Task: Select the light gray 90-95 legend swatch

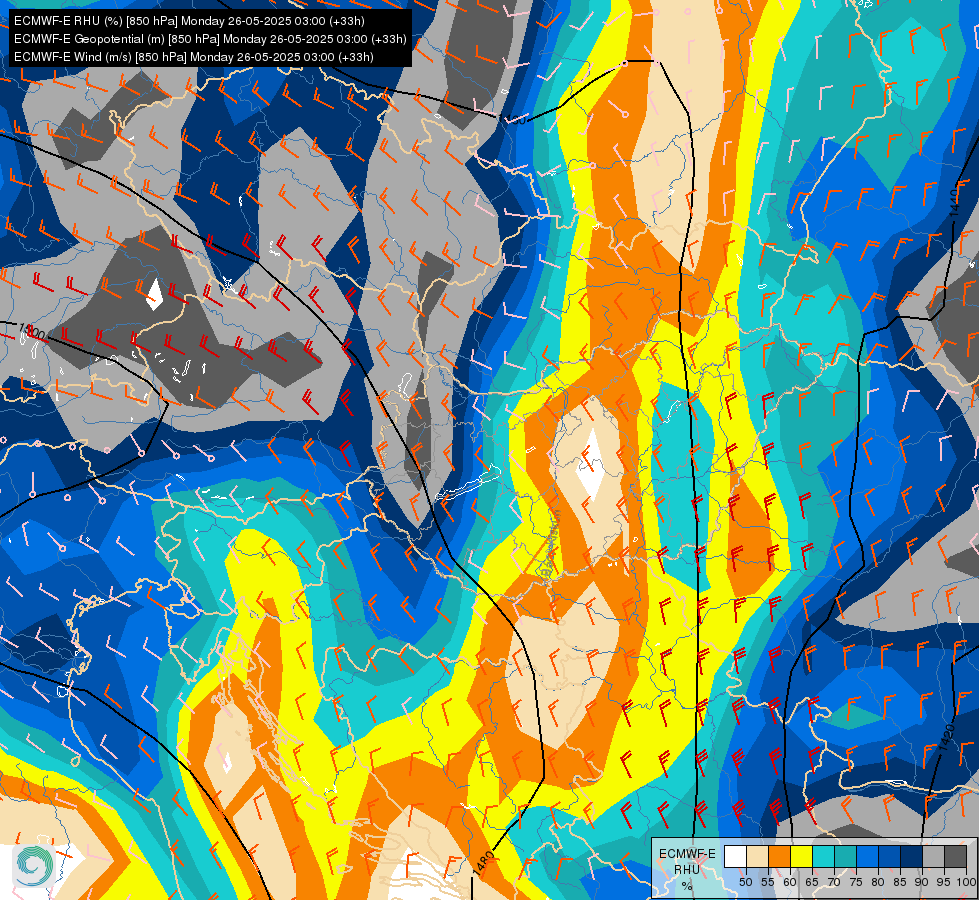Action: click(x=933, y=856)
